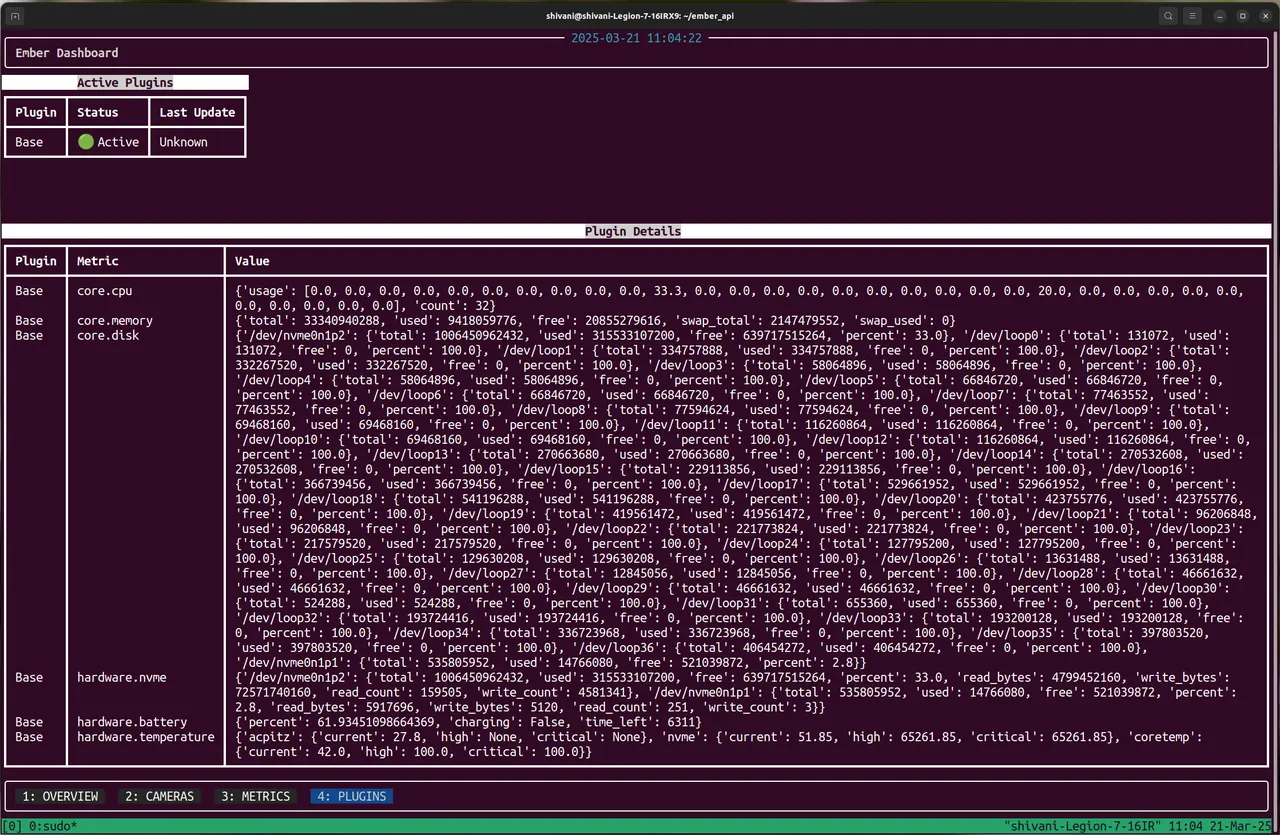Open terminal search with magnifier icon

(1168, 16)
